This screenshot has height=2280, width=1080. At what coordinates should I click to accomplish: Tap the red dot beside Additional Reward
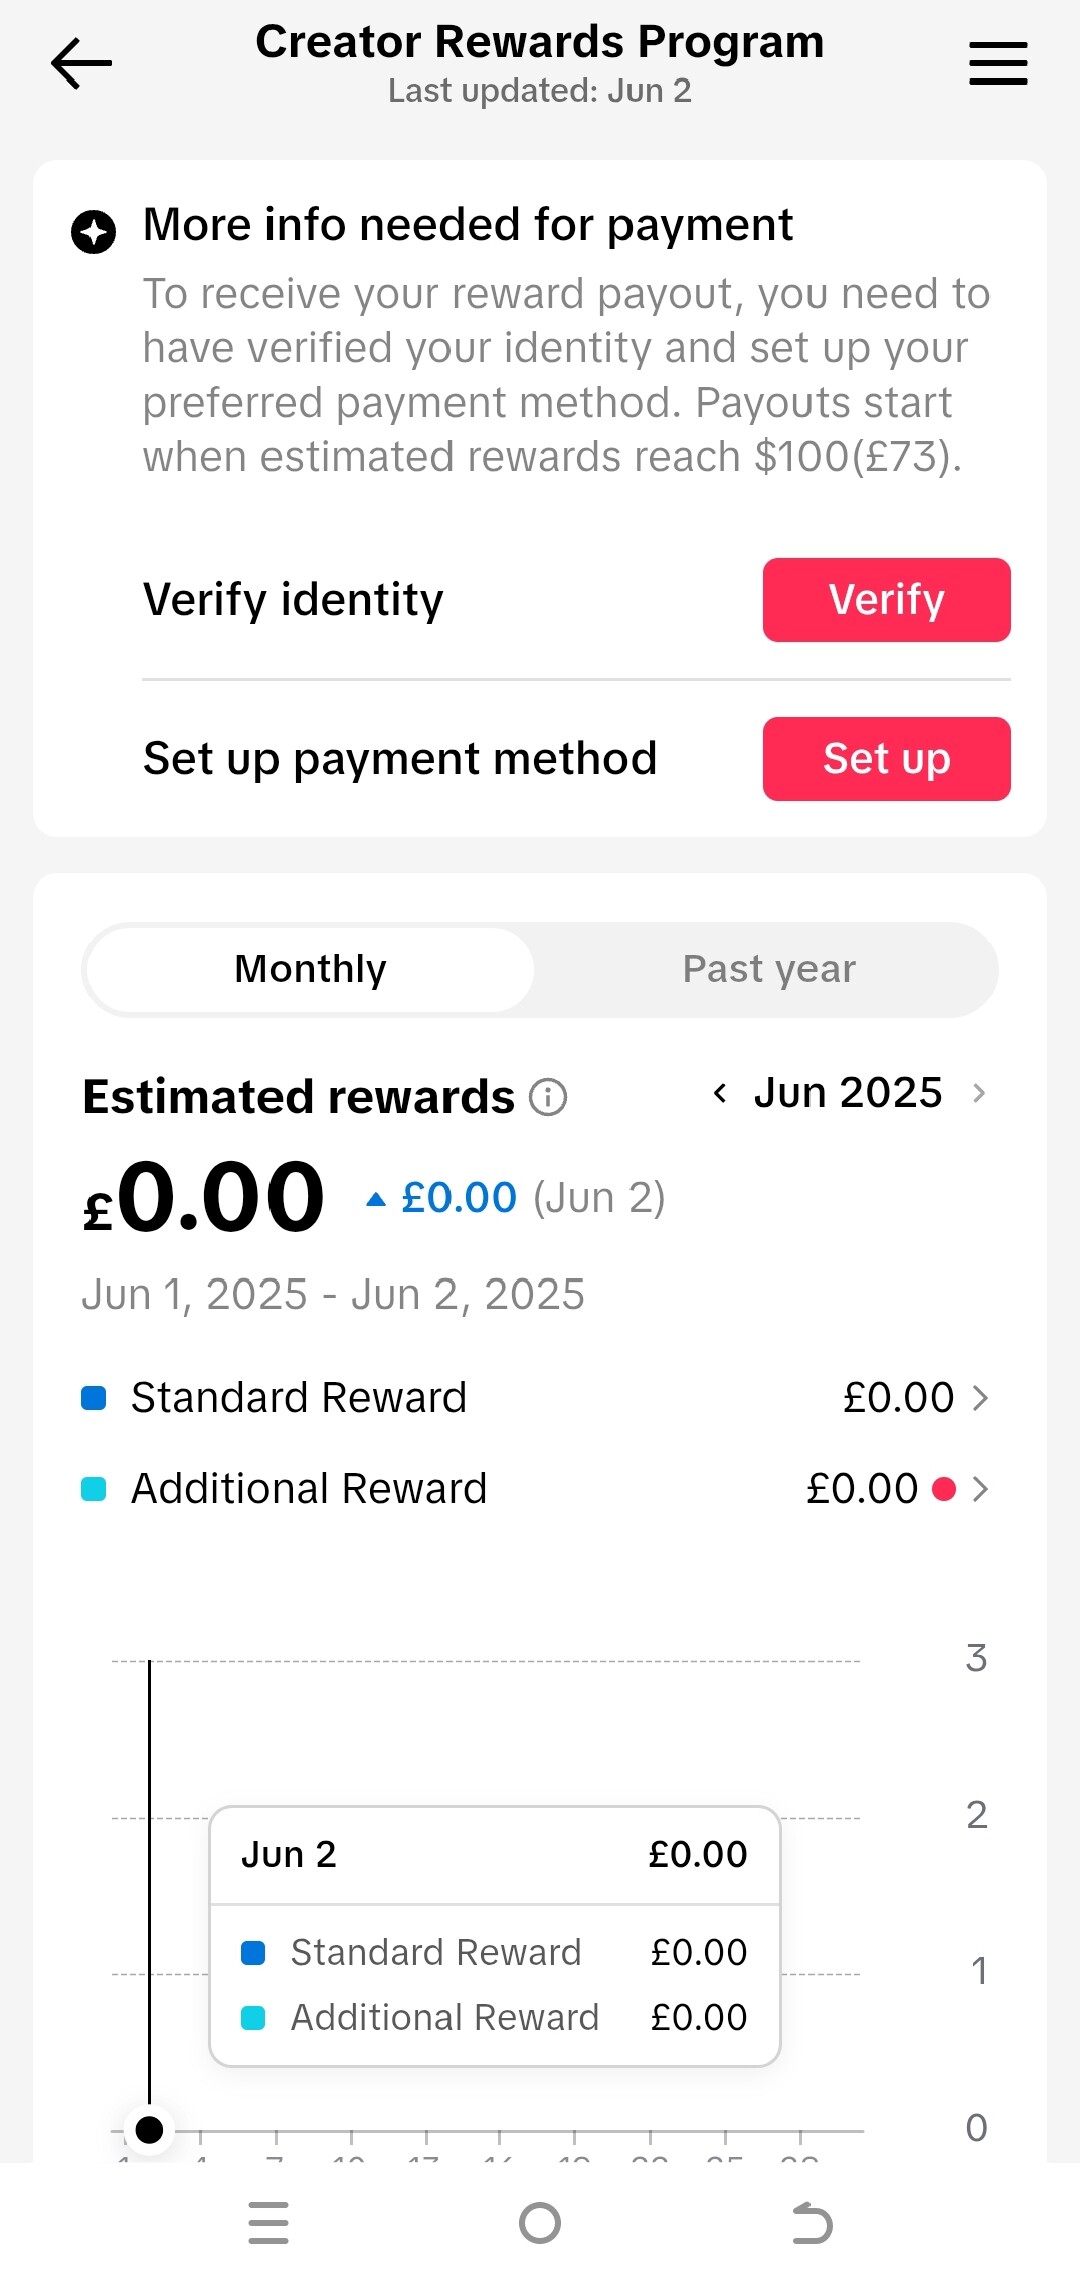point(943,1489)
